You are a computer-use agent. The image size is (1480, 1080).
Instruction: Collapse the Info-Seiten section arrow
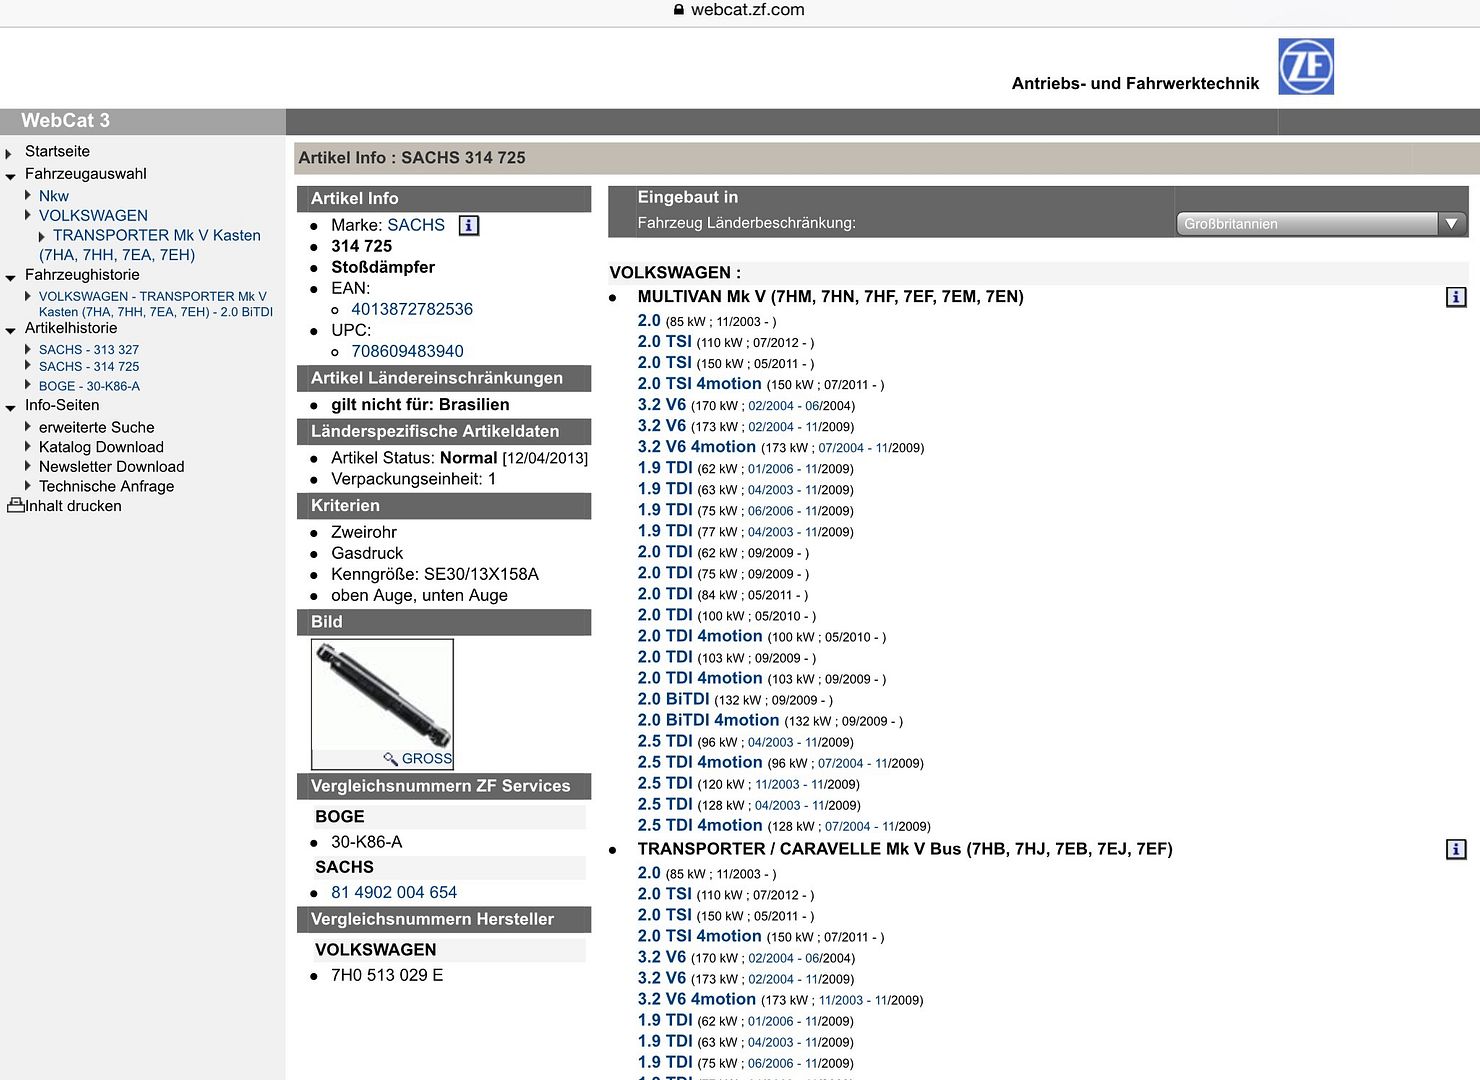(10, 407)
